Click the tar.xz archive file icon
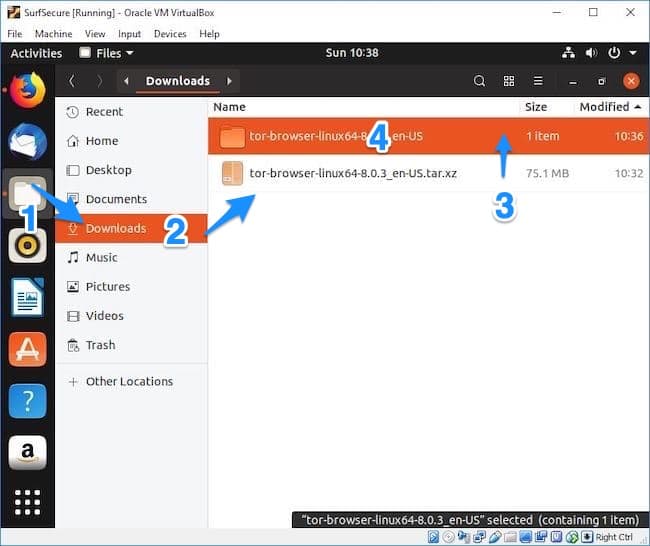This screenshot has width=650, height=546. 232,173
